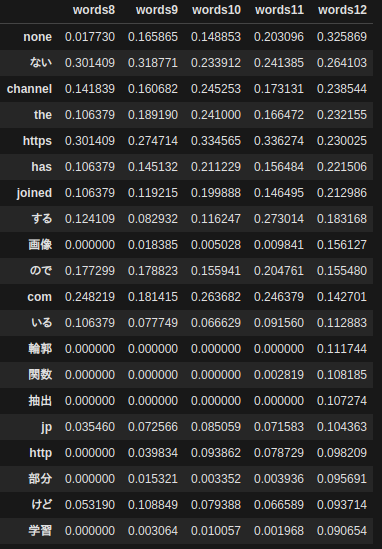Click value 0.221506 in has row
This screenshot has width=382, height=549.
click(x=342, y=167)
